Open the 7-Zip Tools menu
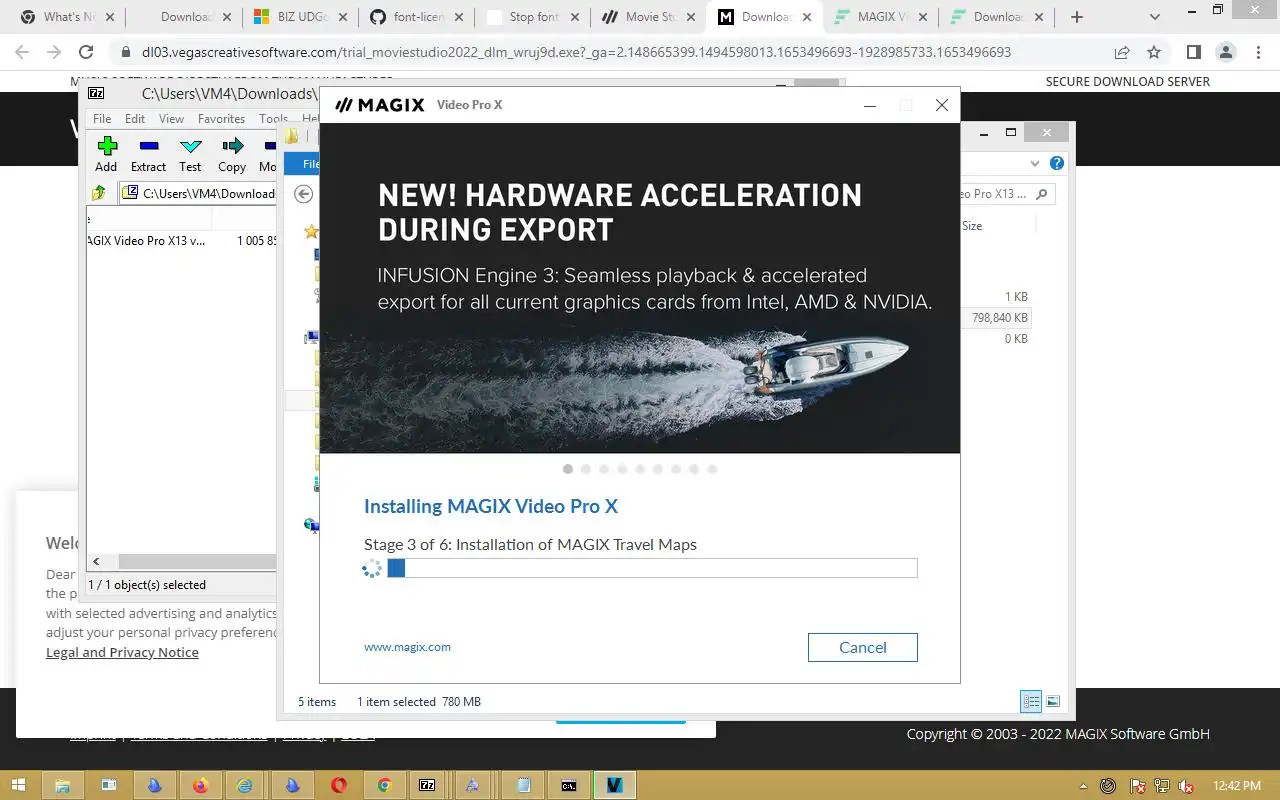This screenshot has width=1280, height=800. [x=273, y=118]
